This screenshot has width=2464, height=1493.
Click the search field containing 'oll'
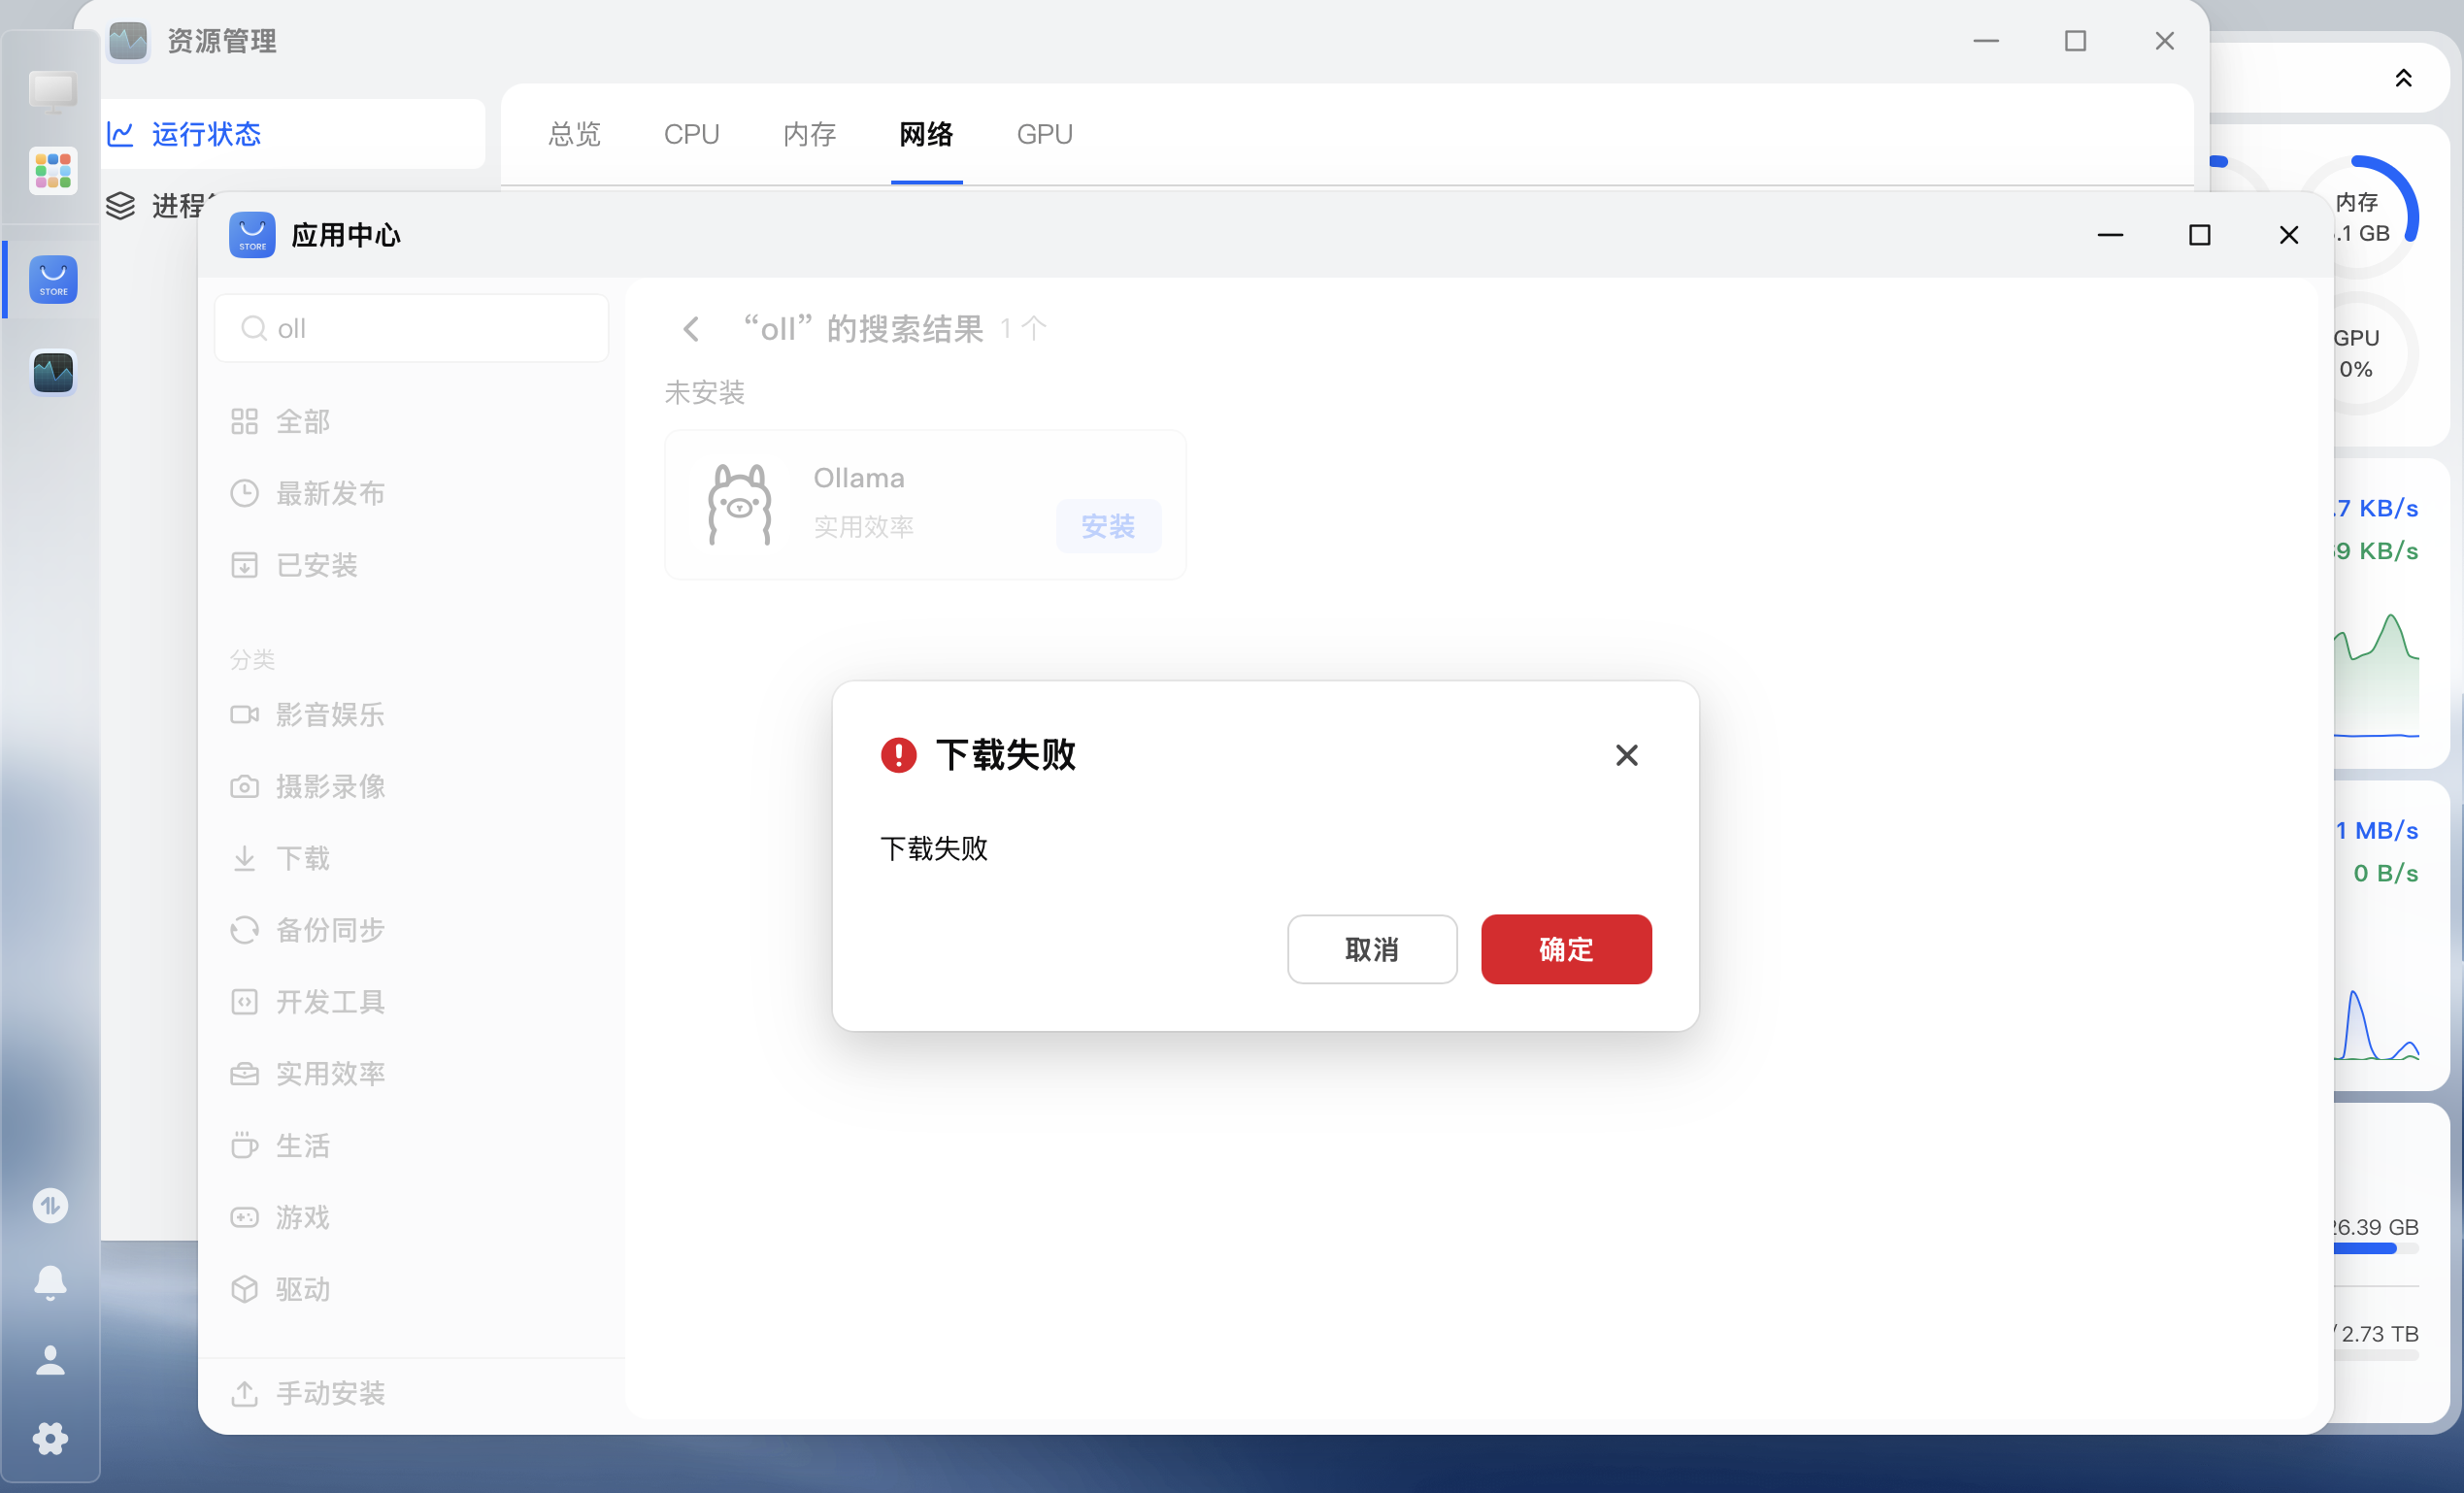[x=410, y=328]
